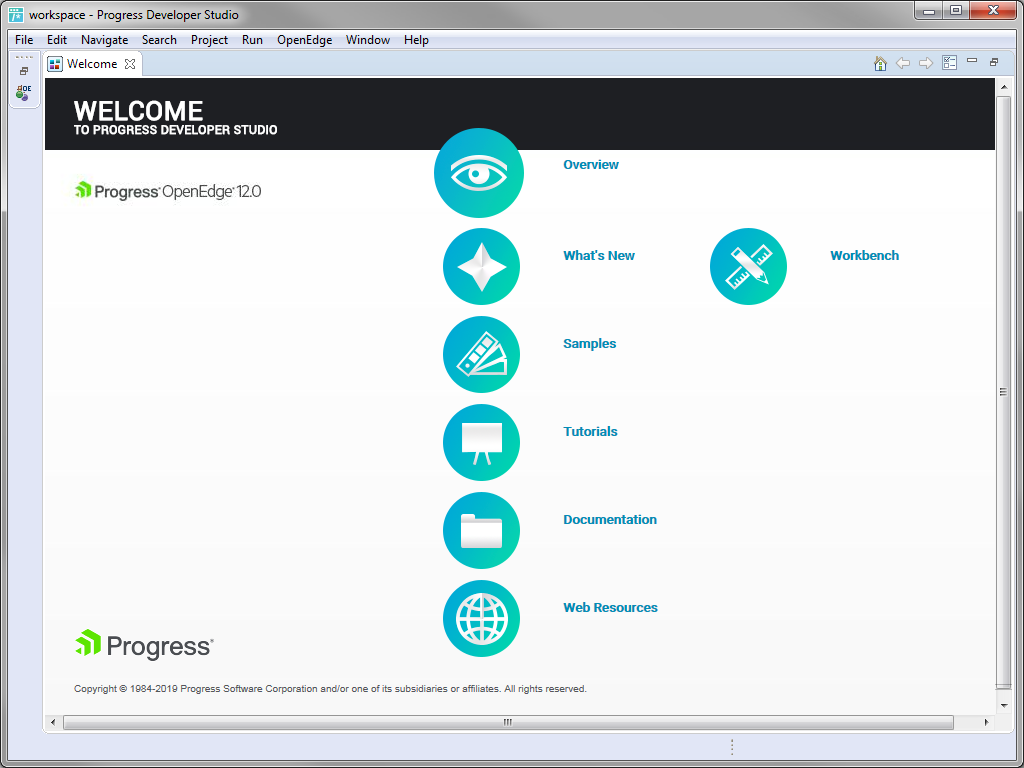Image resolution: width=1024 pixels, height=768 pixels.
Task: Open the Project menu
Action: point(210,40)
